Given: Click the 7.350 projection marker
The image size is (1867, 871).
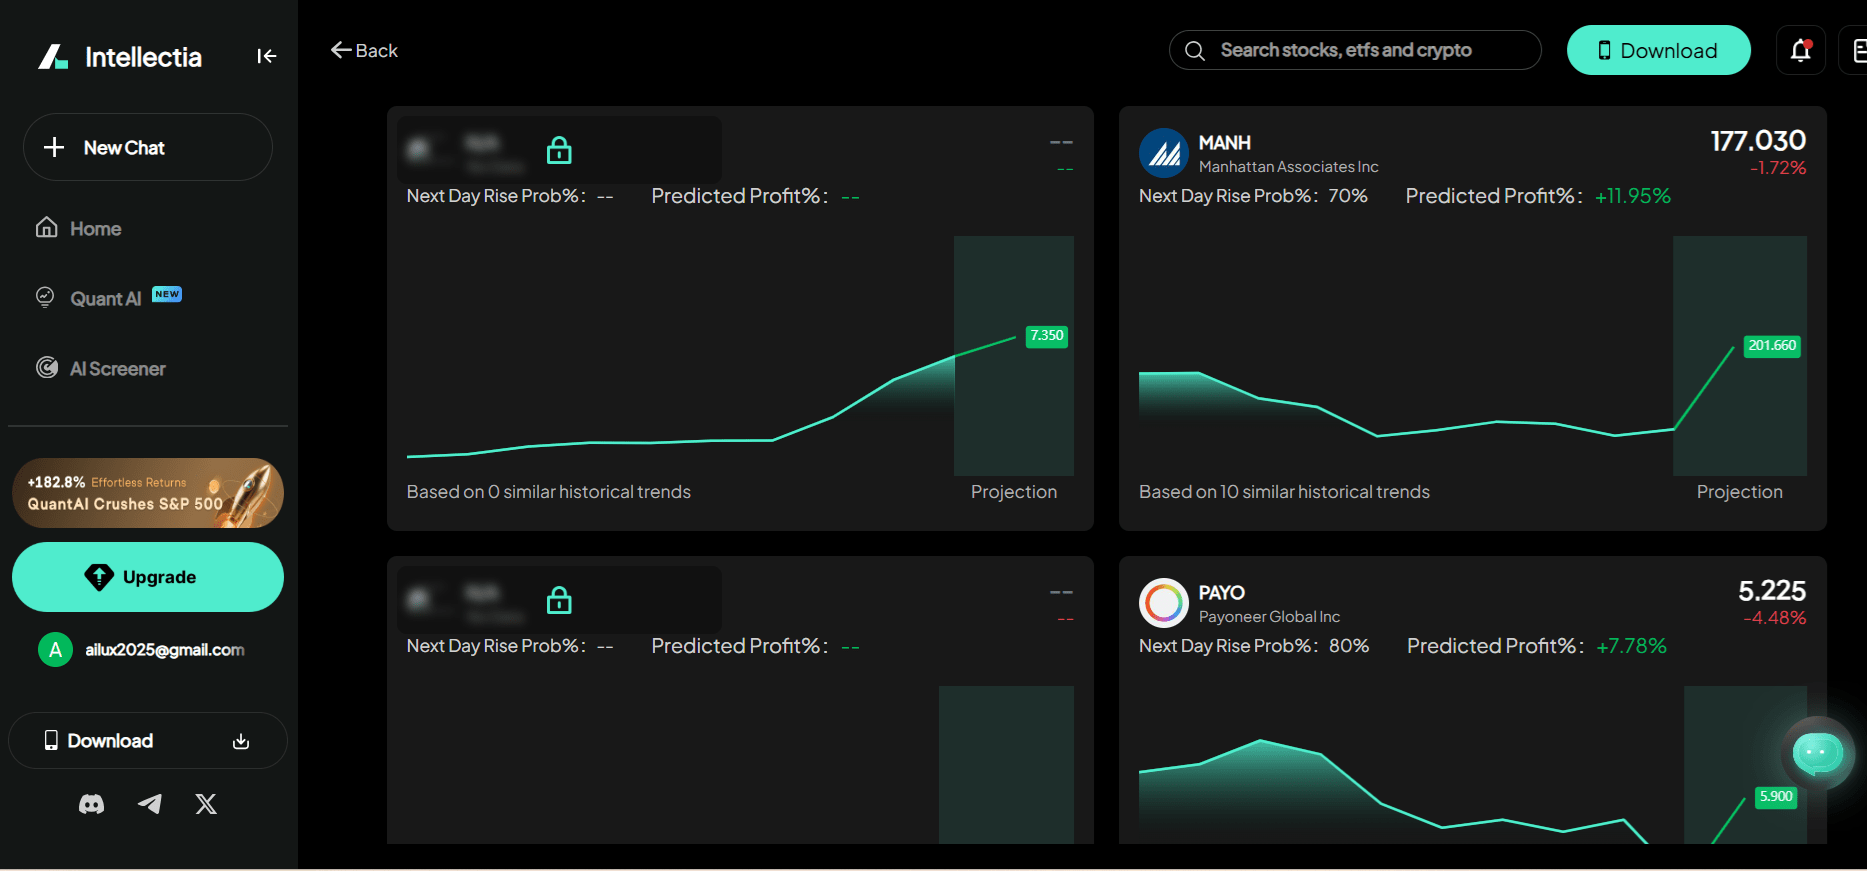Looking at the screenshot, I should pyautogui.click(x=1047, y=336).
